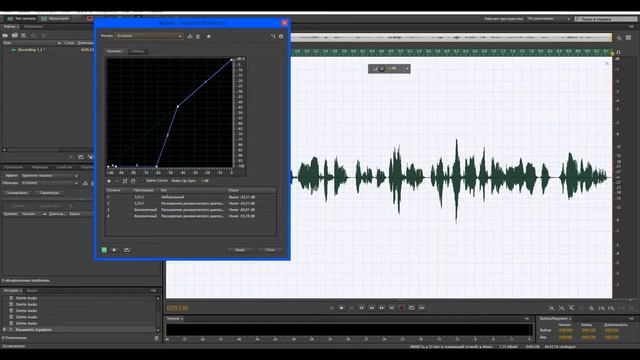Click the current time display 0:09.536
This screenshot has height=360, width=640.
point(178,308)
